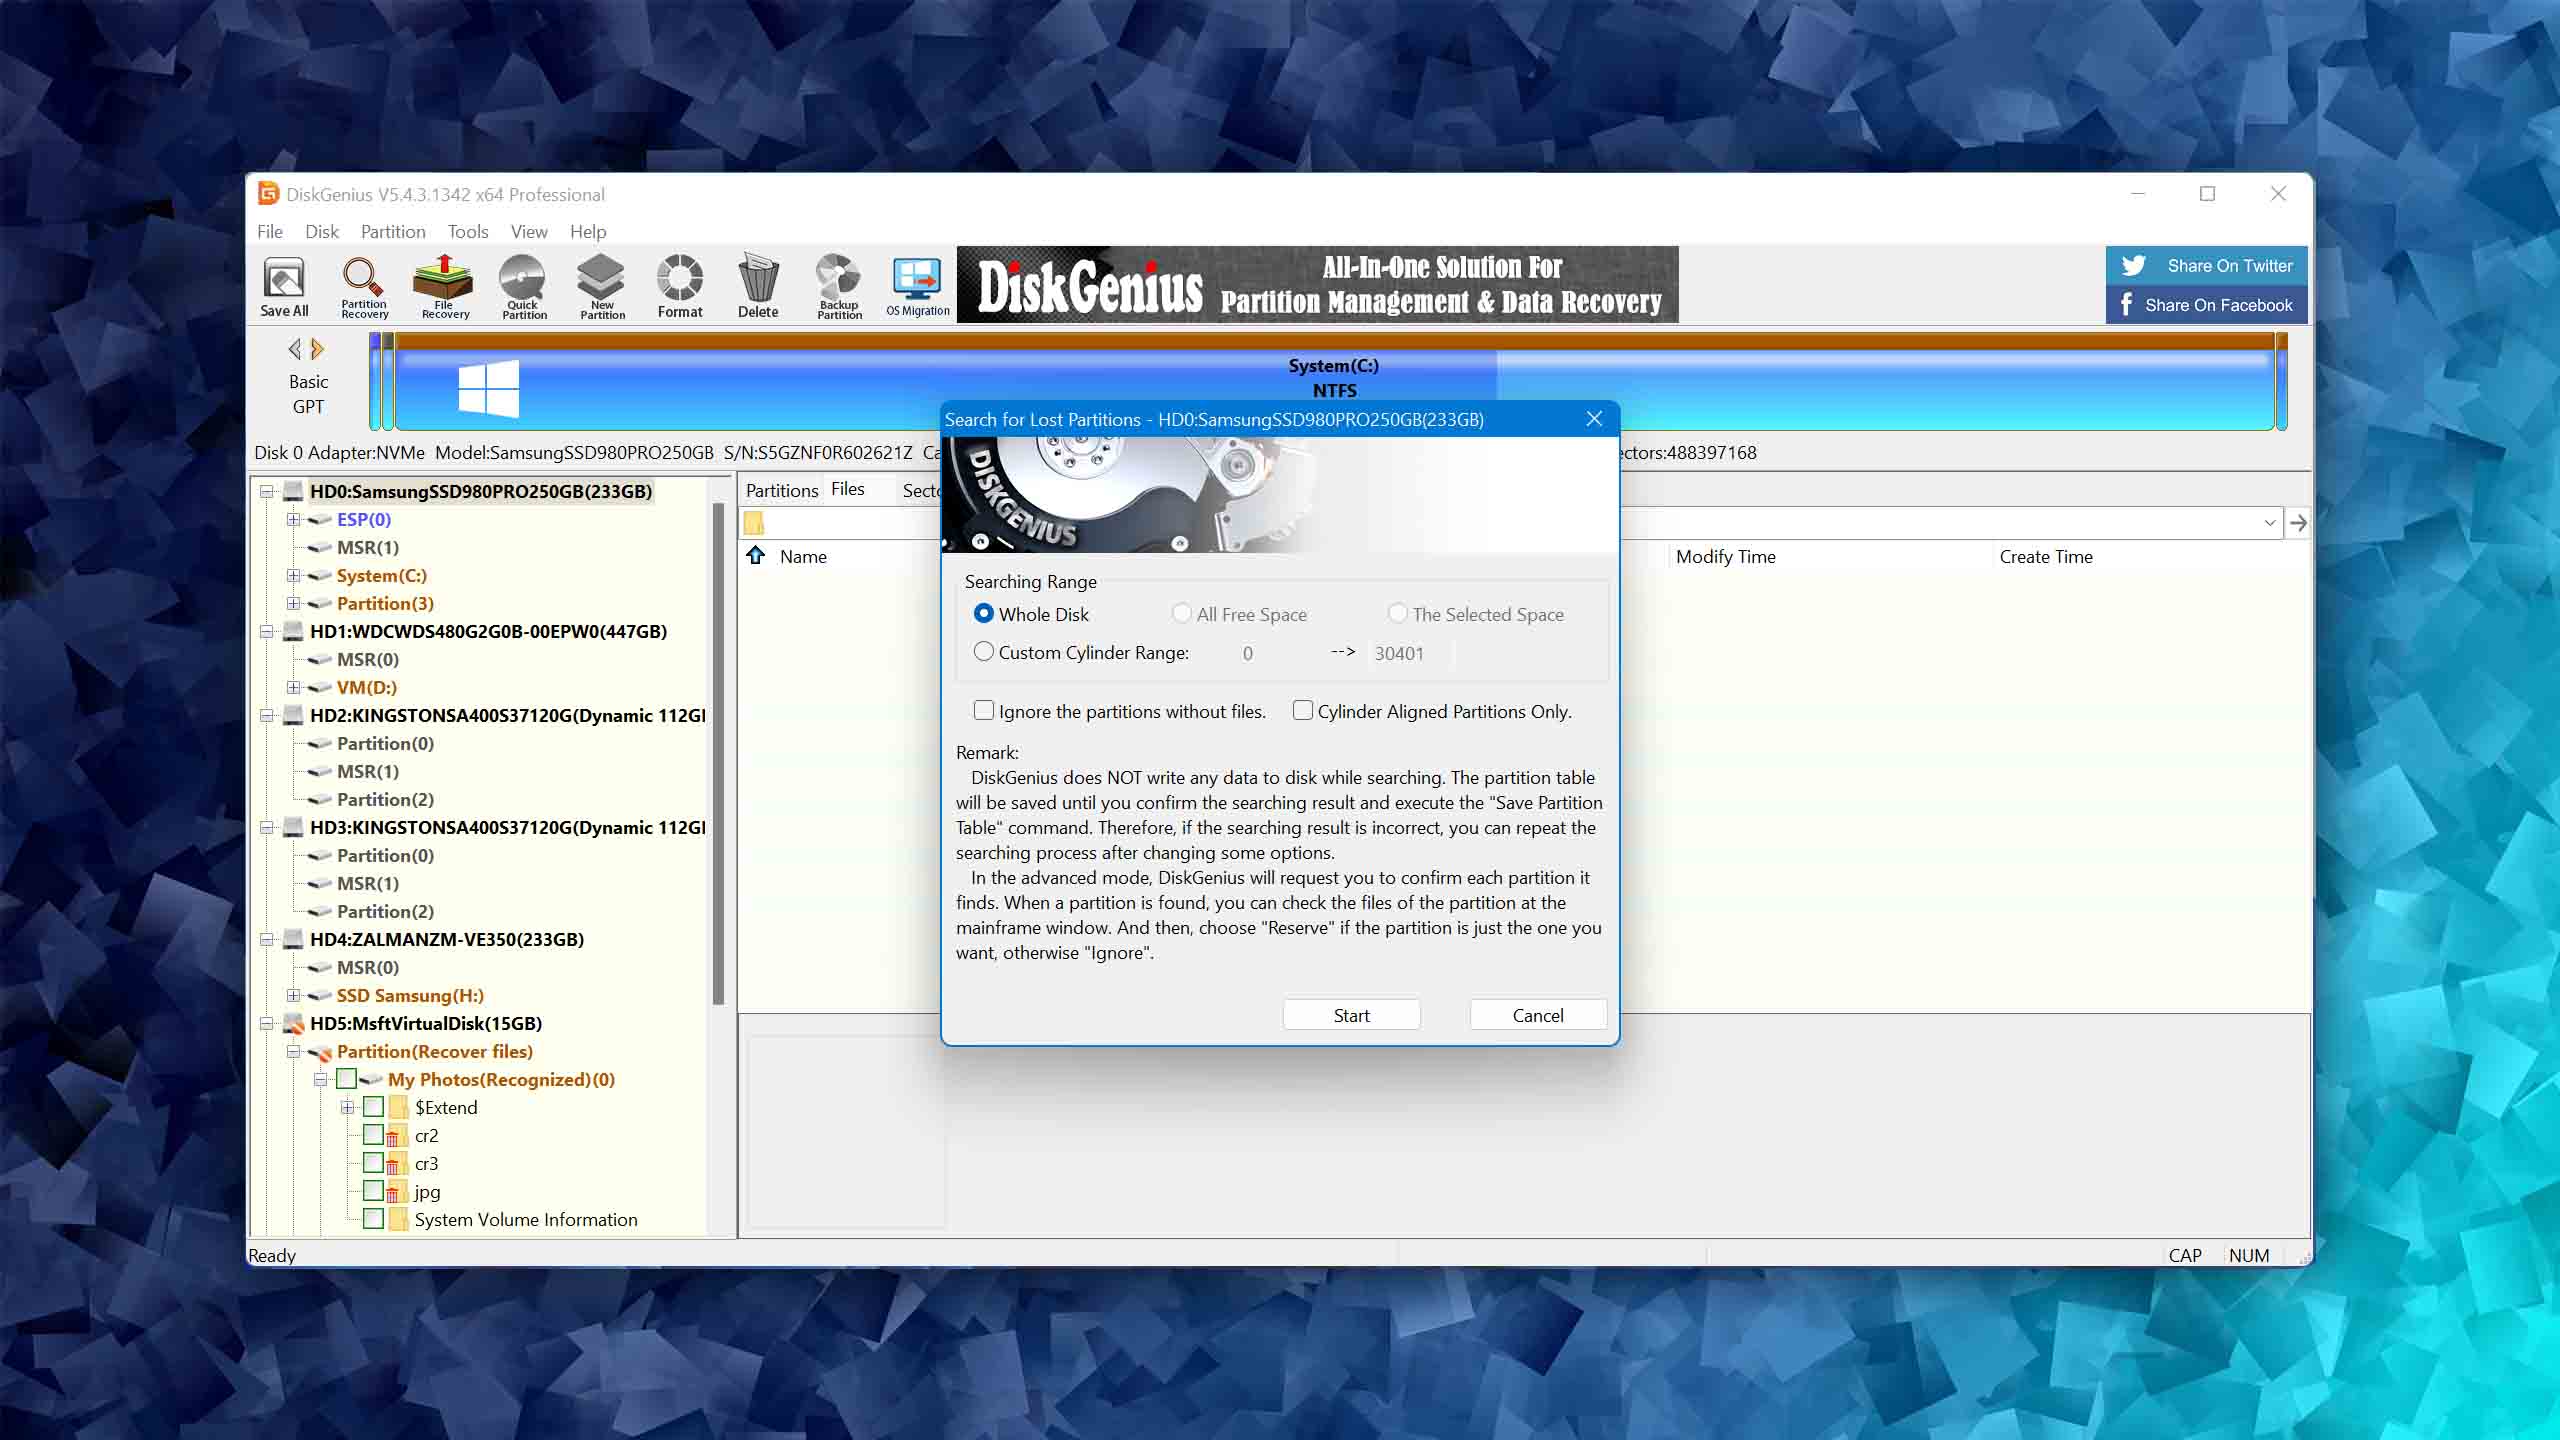Expand the System(C:) tree node
The height and width of the screenshot is (1440, 2560).
pyautogui.click(x=293, y=575)
